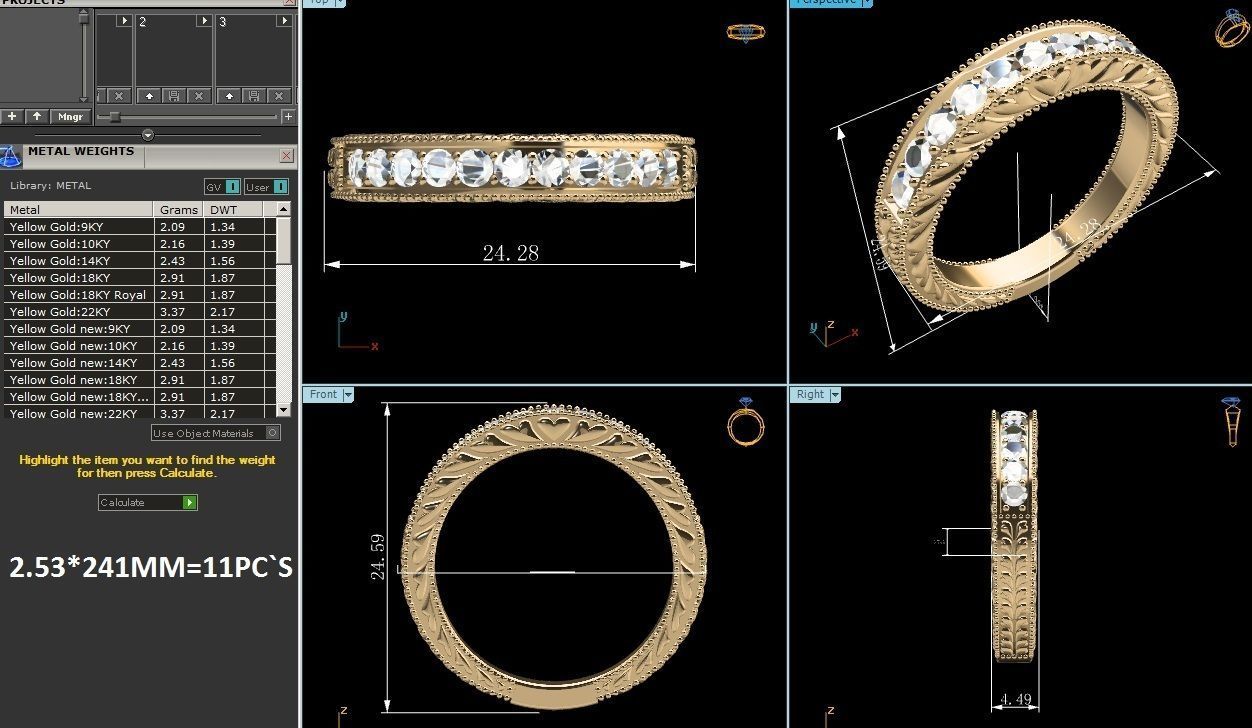Sort by the DWT column header

click(234, 210)
